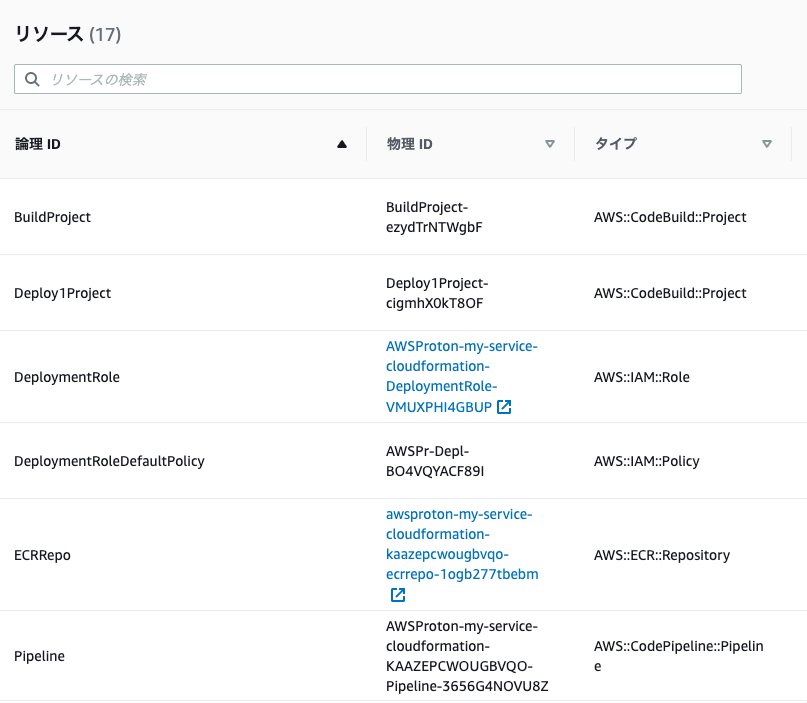This screenshot has width=807, height=703.
Task: Click the 物理 ID column header
Action: (410, 144)
